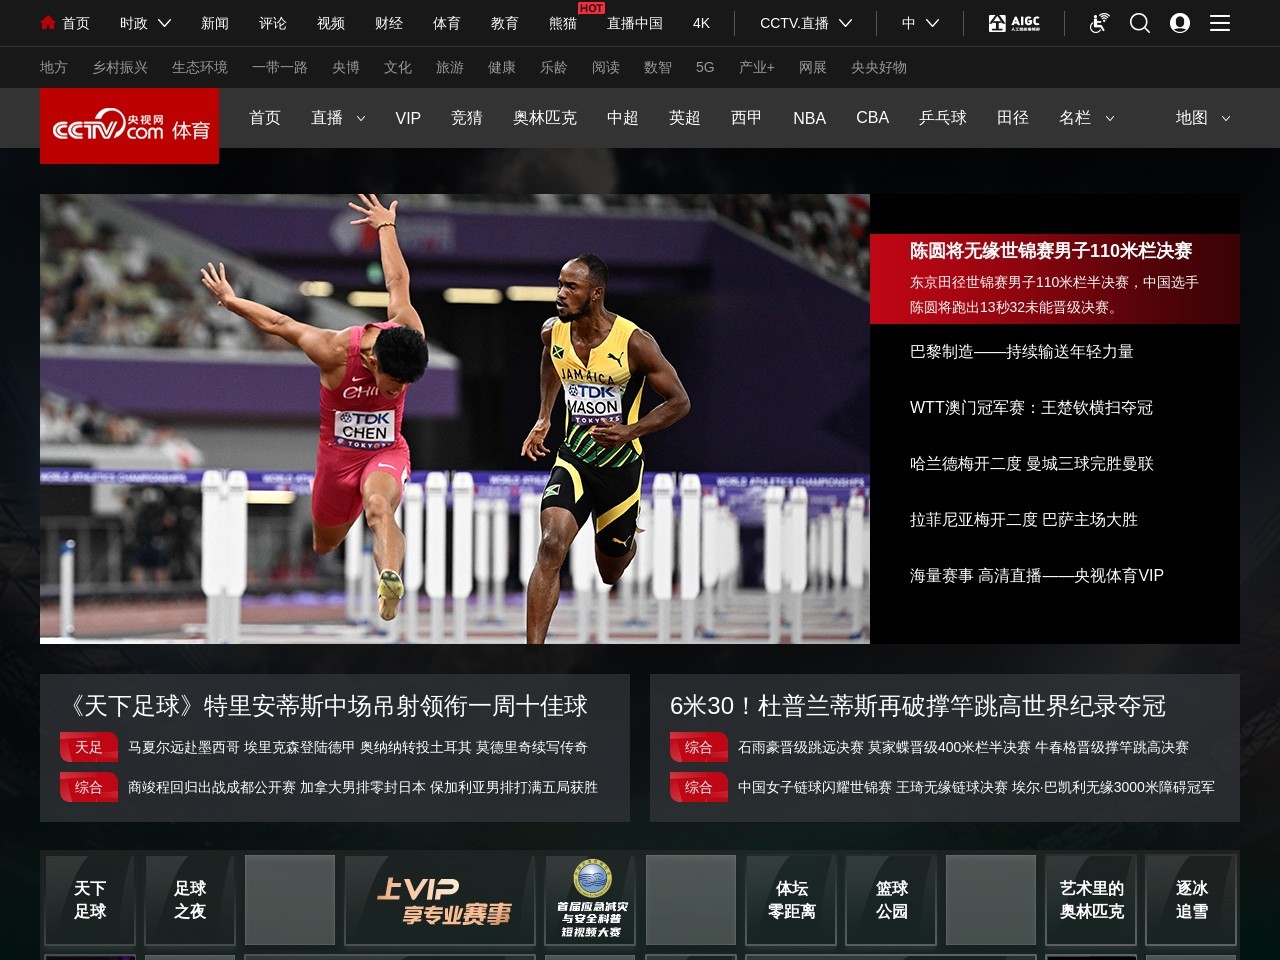This screenshot has width=1280, height=960.
Task: Open the 熊猫 HOT channel icon
Action: coord(560,23)
